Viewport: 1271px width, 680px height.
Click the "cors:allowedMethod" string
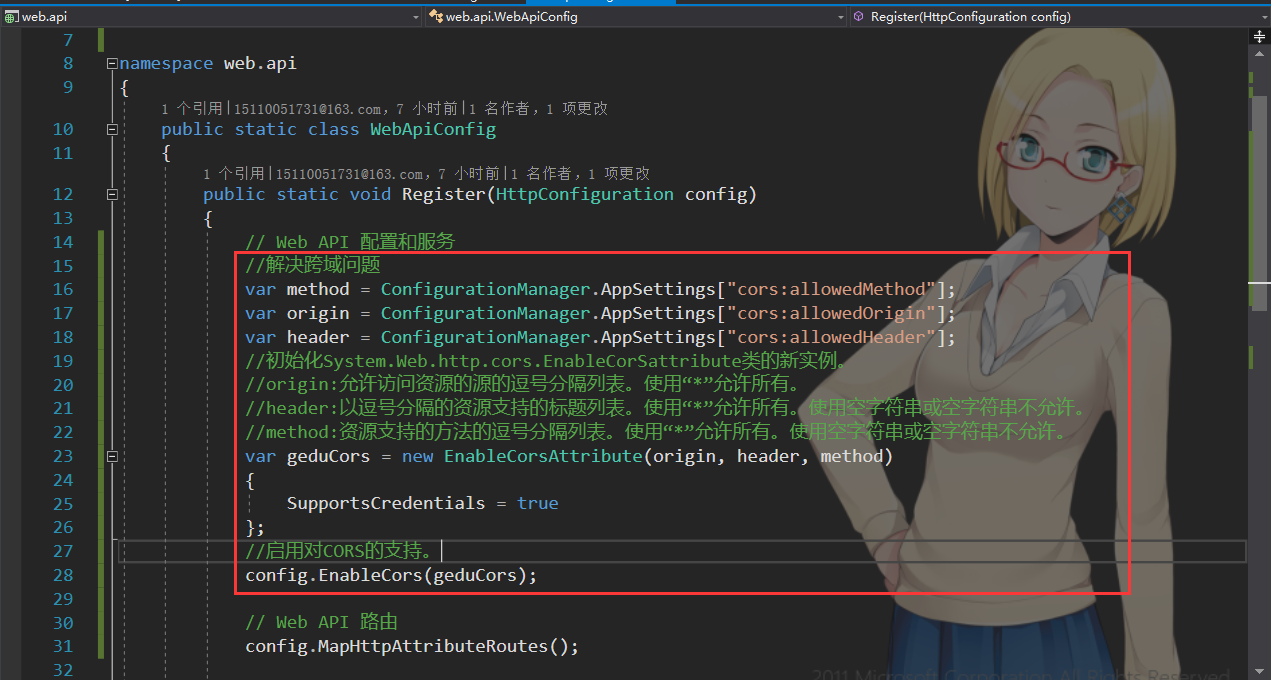(x=831, y=289)
